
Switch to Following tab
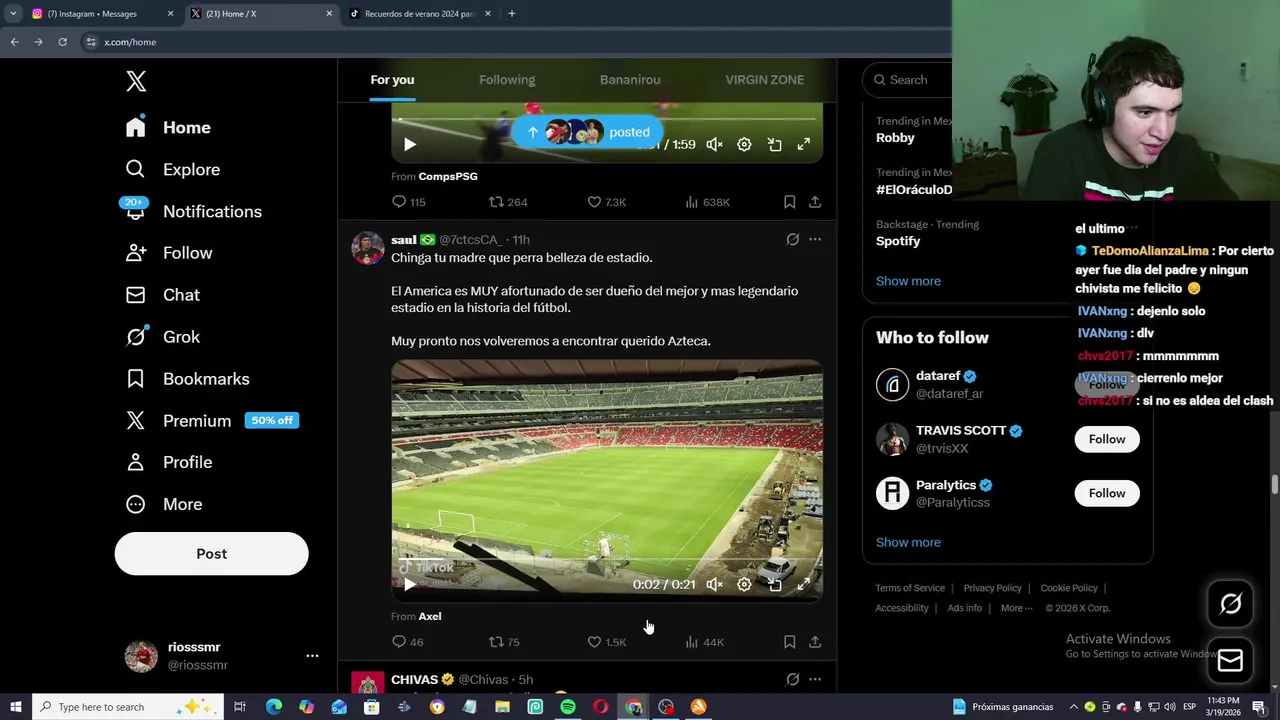507,80
